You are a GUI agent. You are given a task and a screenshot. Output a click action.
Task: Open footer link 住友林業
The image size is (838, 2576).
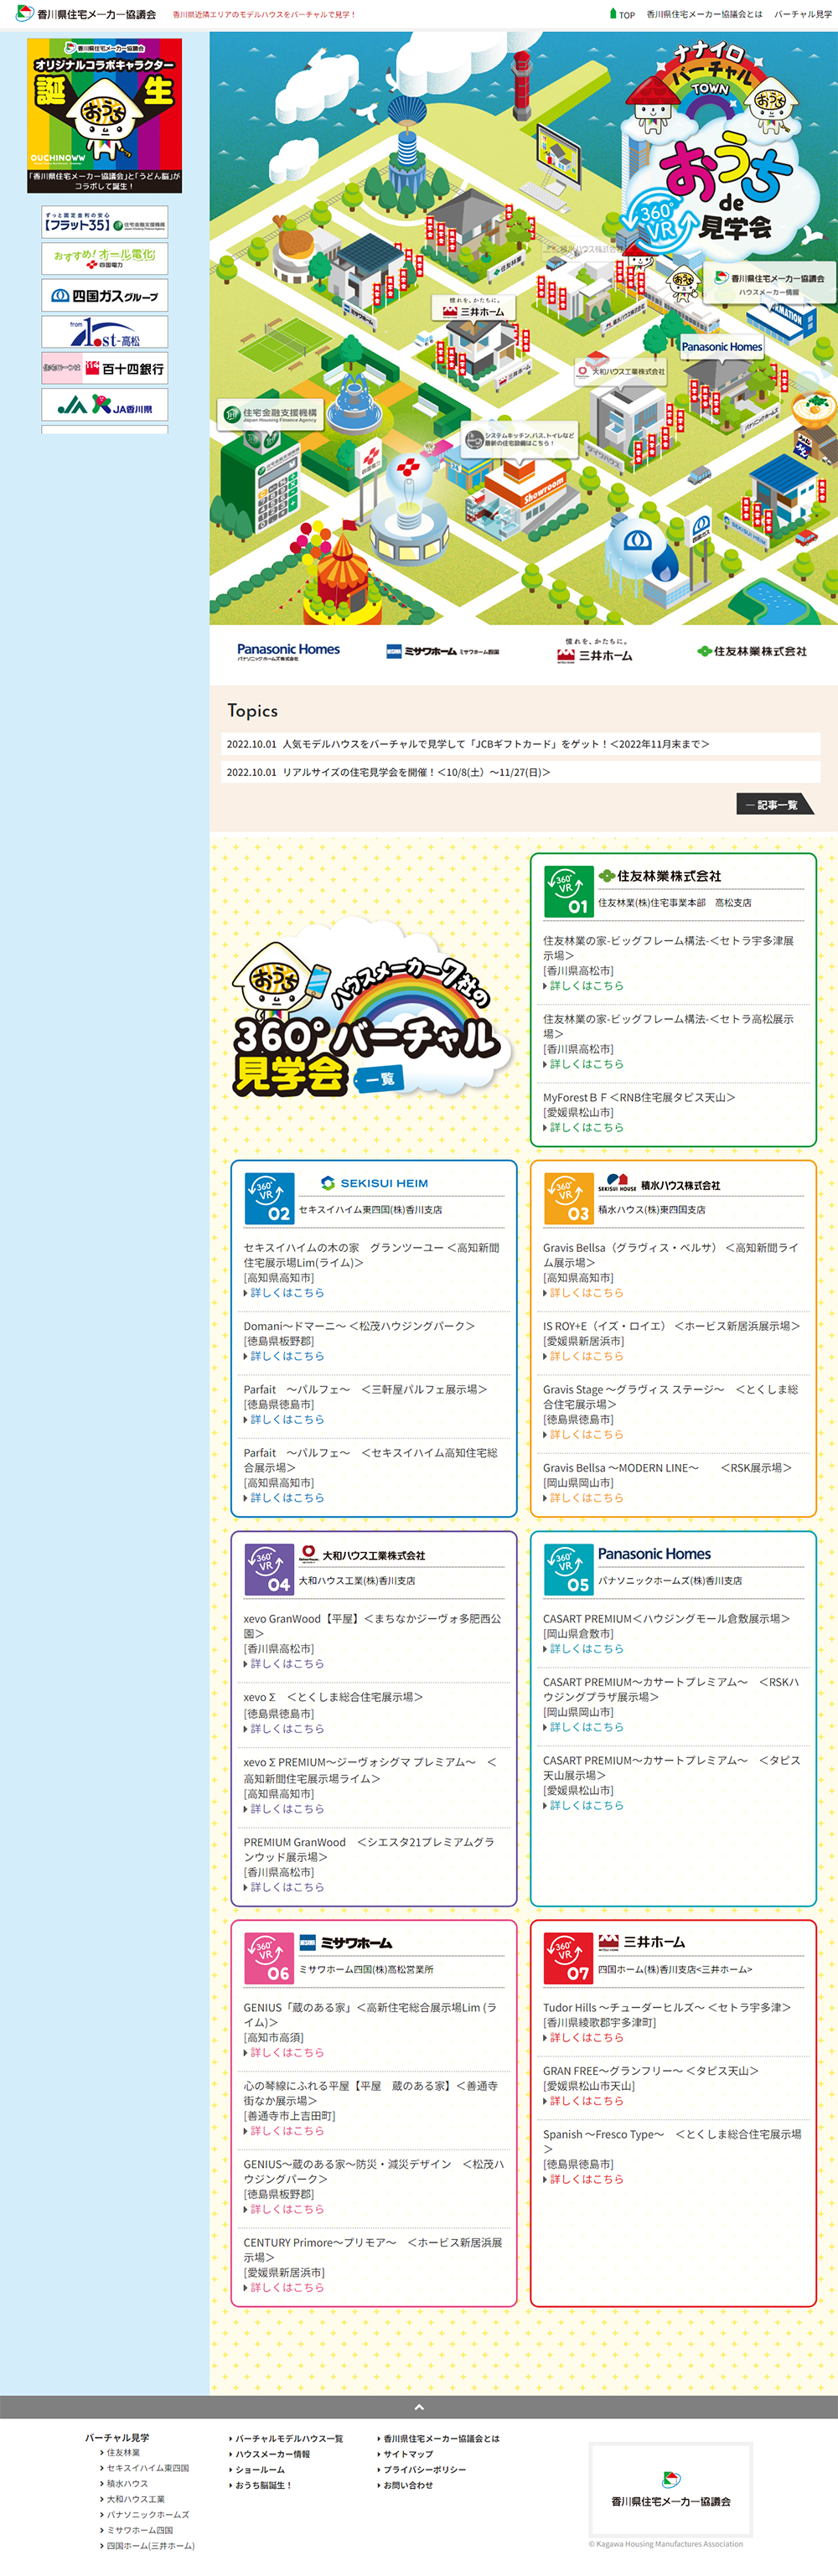coord(123,2453)
